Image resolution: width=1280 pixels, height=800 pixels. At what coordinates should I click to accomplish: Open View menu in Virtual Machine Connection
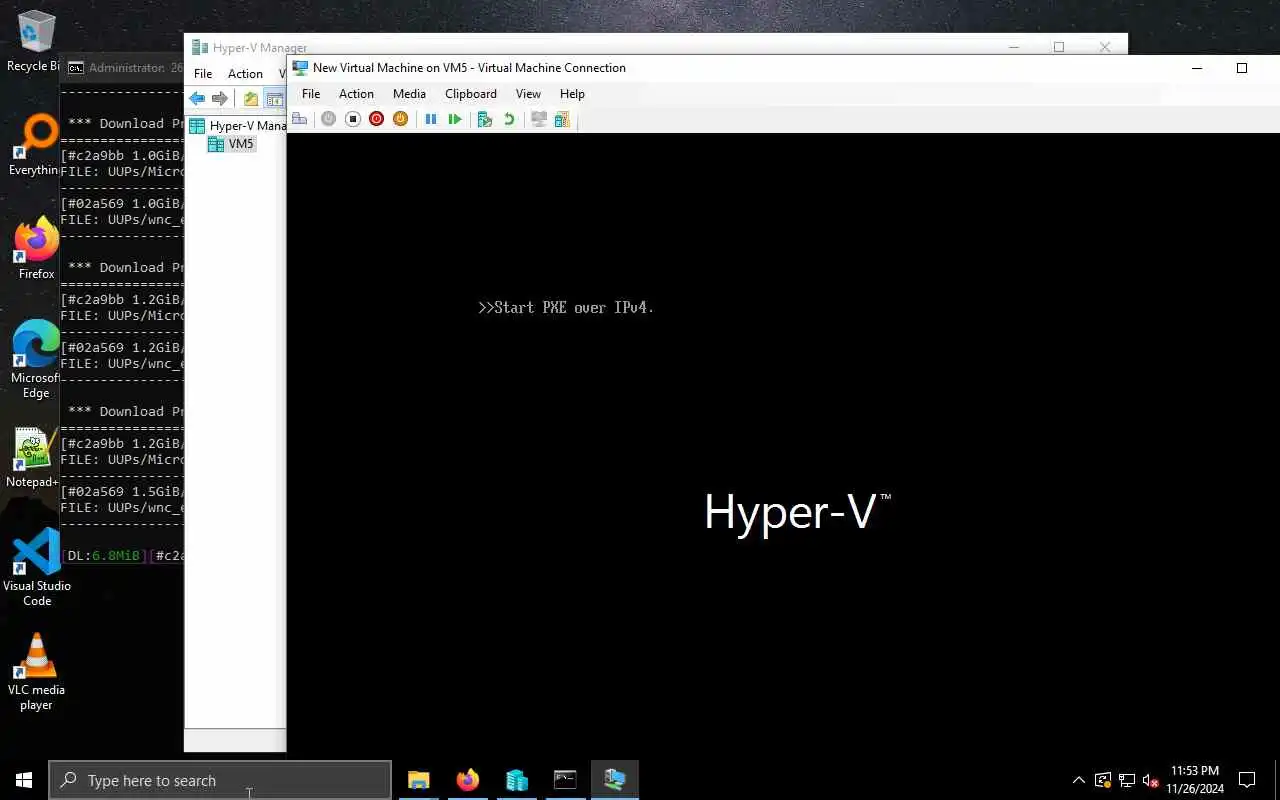(528, 94)
